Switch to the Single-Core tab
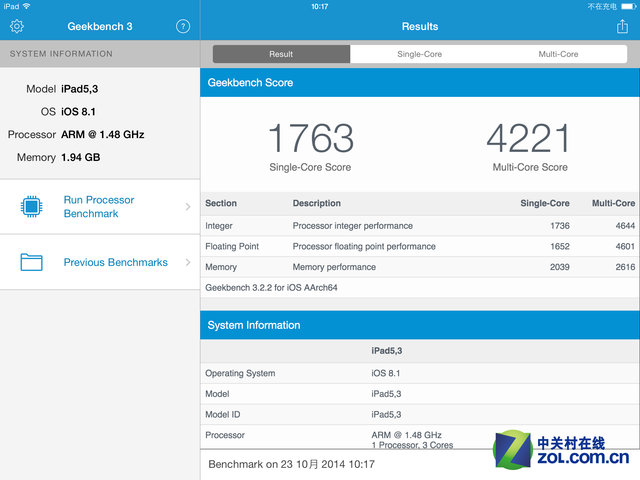The height and width of the screenshot is (480, 640). 419,54
